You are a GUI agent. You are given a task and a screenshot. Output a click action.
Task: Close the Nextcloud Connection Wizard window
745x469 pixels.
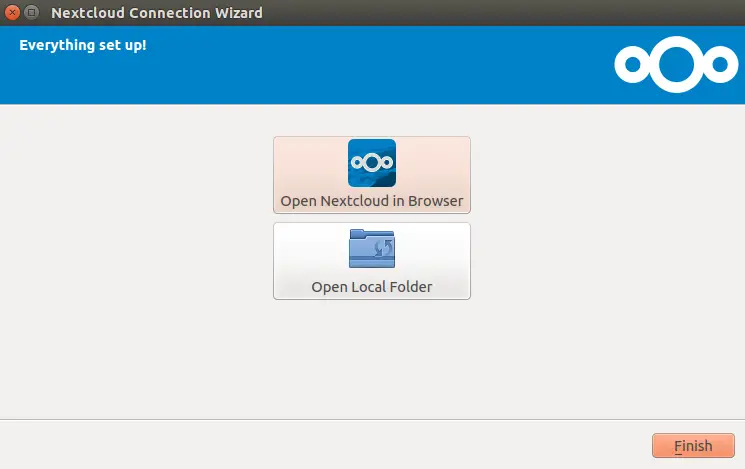[12, 12]
